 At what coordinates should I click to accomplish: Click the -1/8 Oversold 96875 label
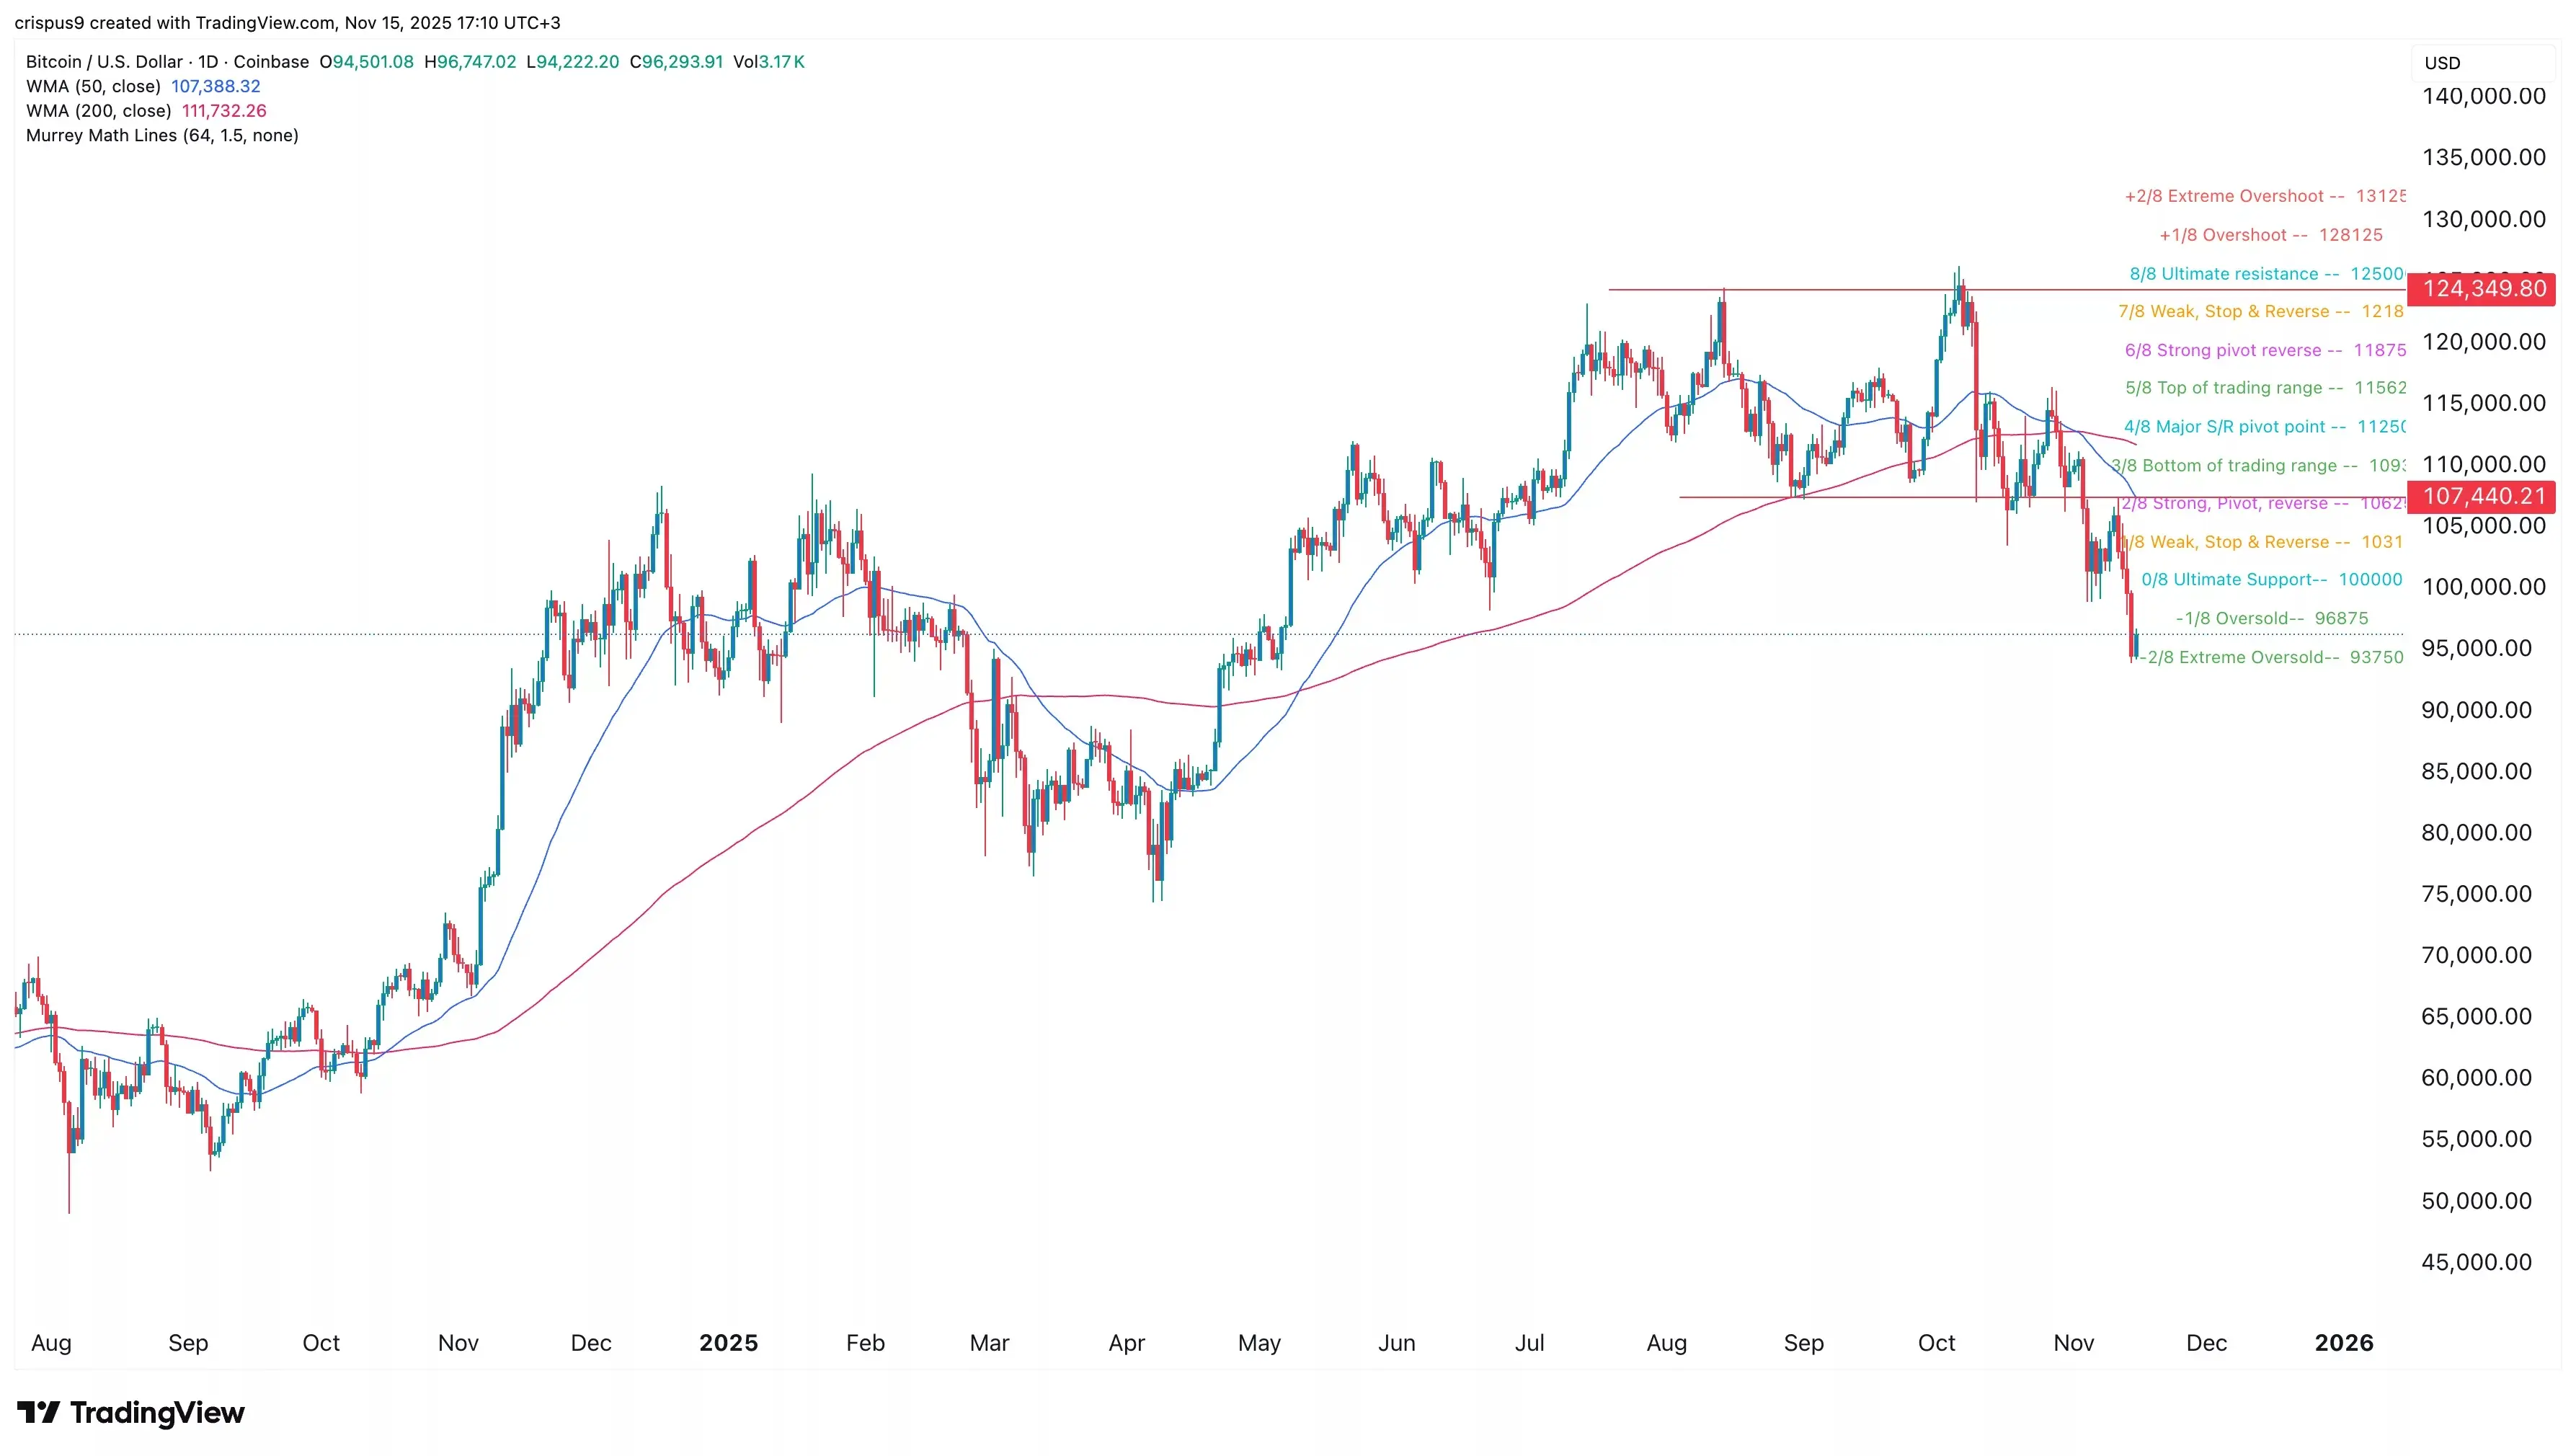2271,618
